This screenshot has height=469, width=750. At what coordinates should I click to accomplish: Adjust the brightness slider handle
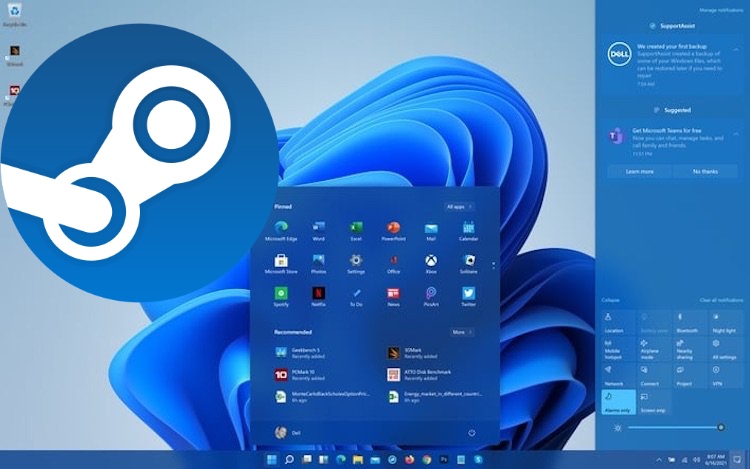pyautogui.click(x=721, y=427)
